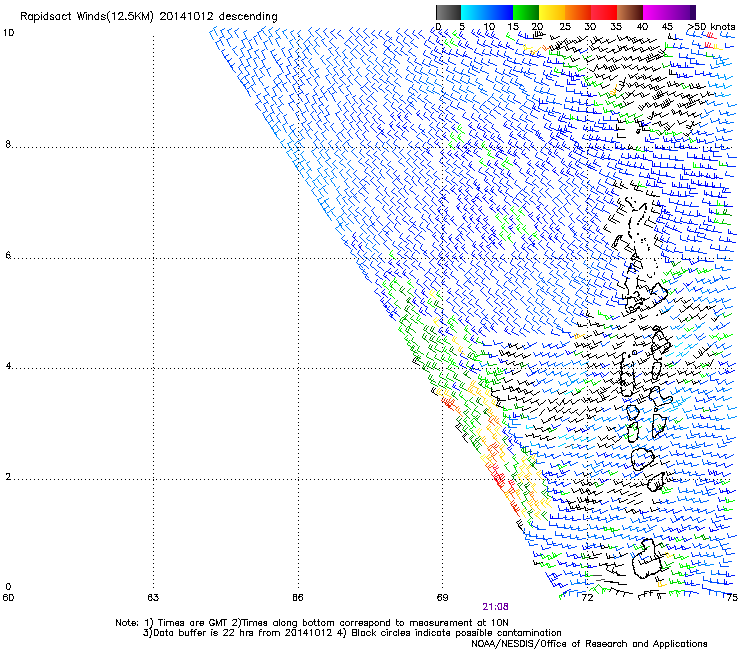Click the purple 45-50 knots legend swatch
Screen dimensions: 740x650
(x=681, y=12)
